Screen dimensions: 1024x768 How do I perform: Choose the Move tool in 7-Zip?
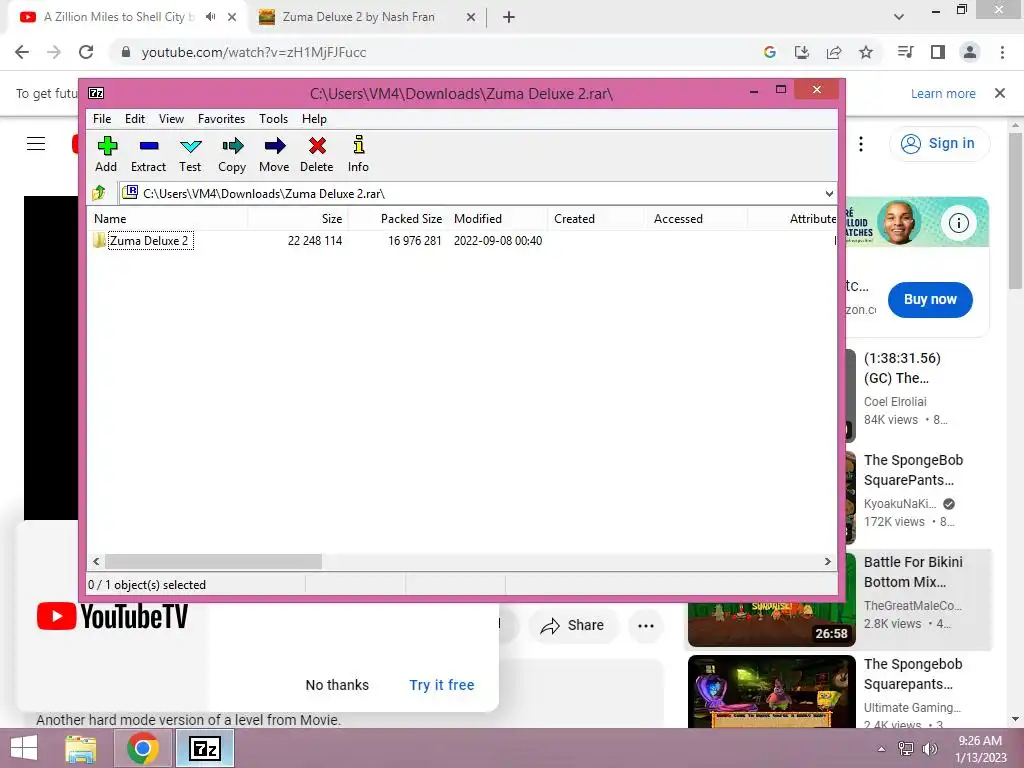click(x=274, y=155)
